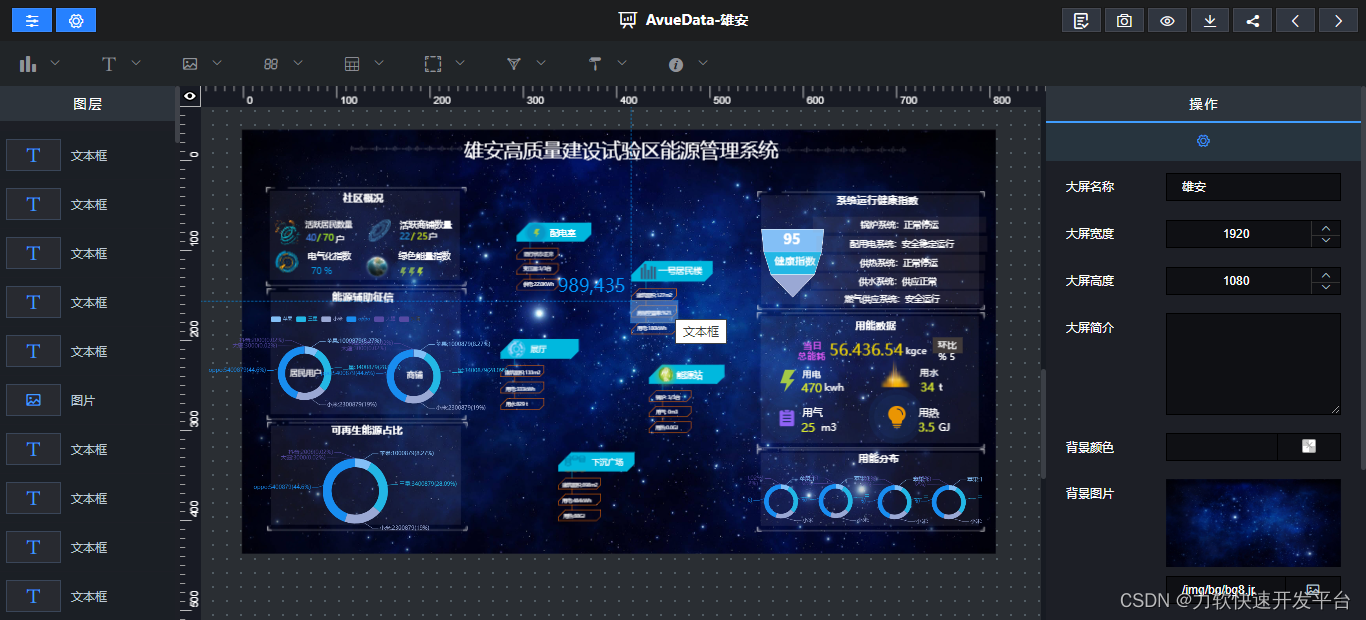Screen dimensions: 1366x620
Task: Click the info circle icon in toolbar
Action: [x=676, y=64]
